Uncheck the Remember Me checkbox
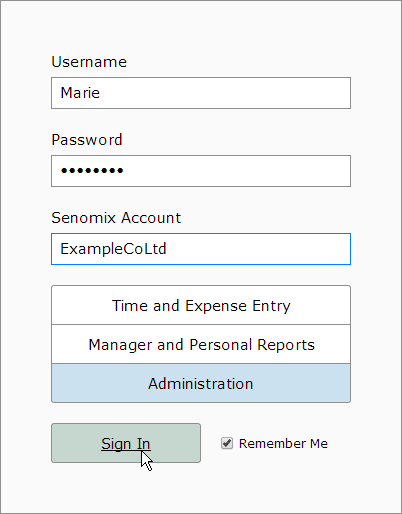Screen dimensions: 402x514 tap(227, 443)
